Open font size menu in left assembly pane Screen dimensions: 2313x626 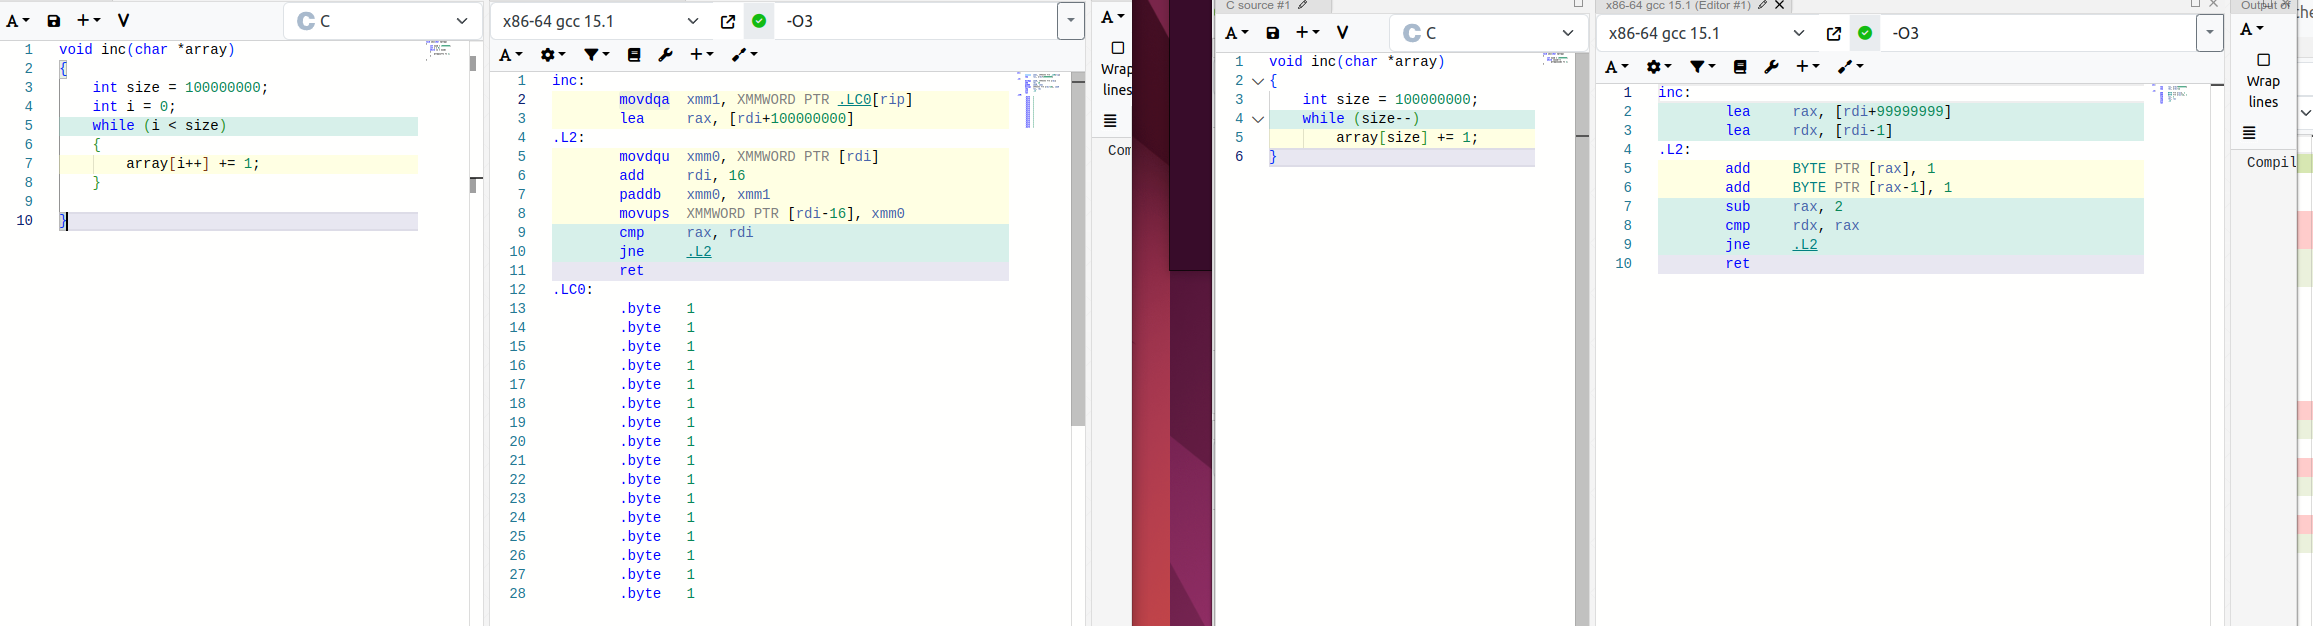511,55
